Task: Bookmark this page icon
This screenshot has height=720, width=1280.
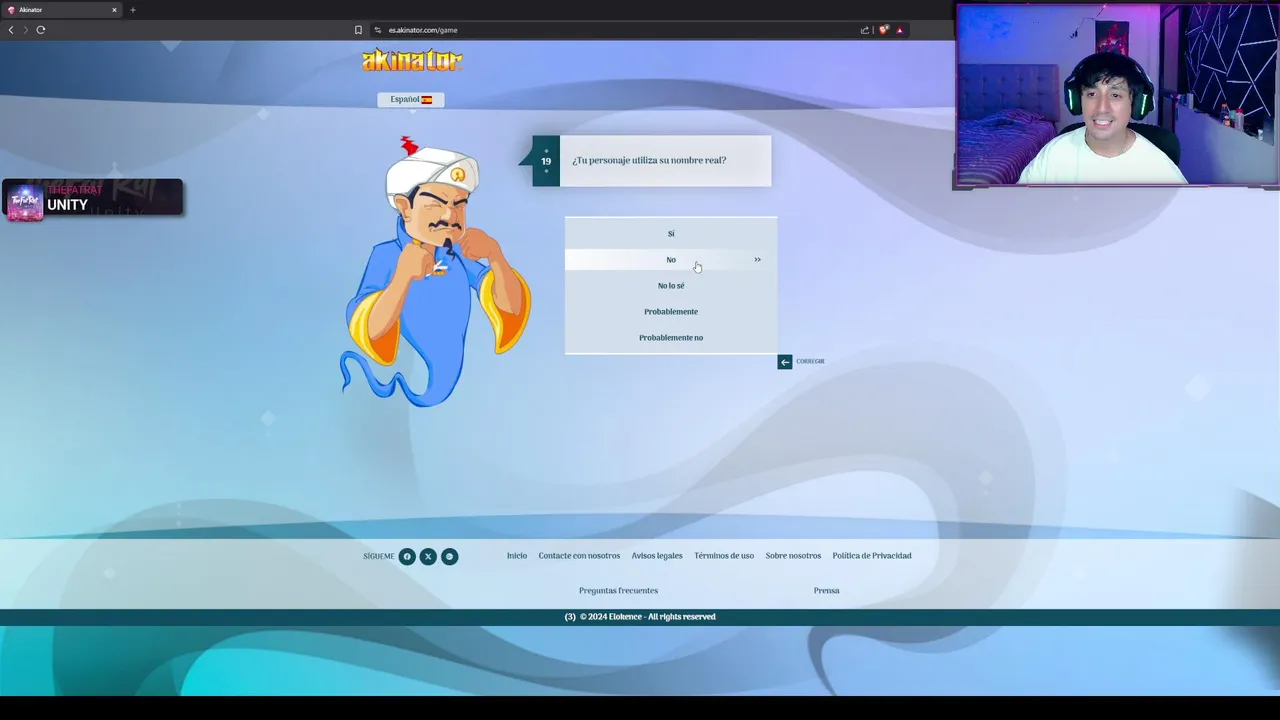Action: [x=358, y=30]
